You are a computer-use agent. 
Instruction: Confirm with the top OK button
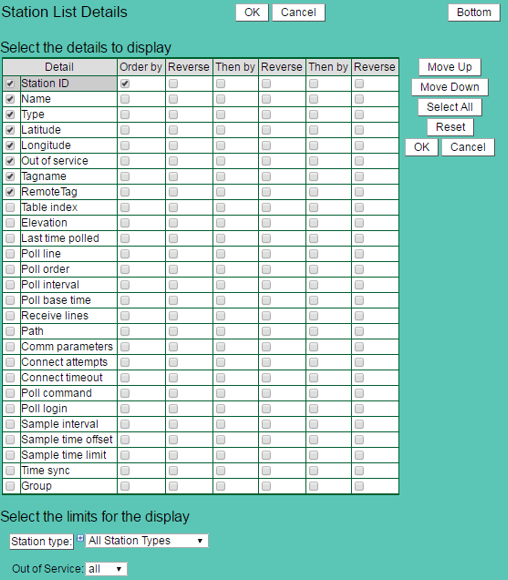tap(252, 13)
